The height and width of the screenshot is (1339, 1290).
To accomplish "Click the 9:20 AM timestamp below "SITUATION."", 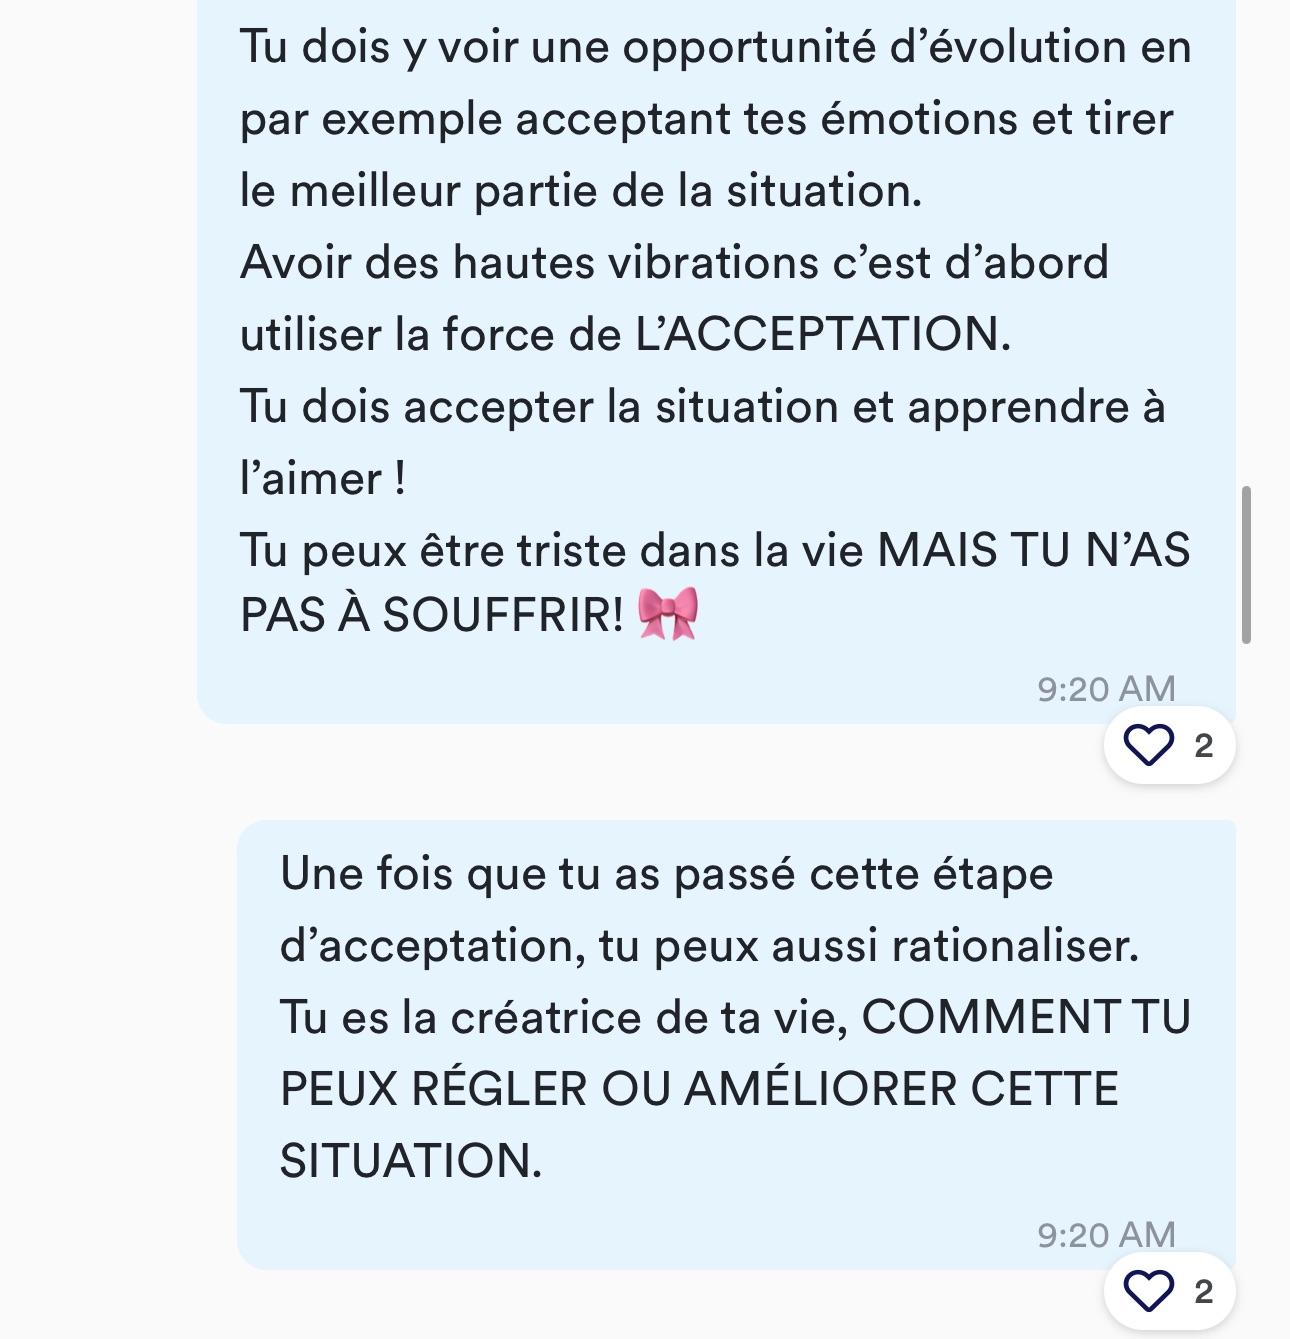I will (1106, 1235).
